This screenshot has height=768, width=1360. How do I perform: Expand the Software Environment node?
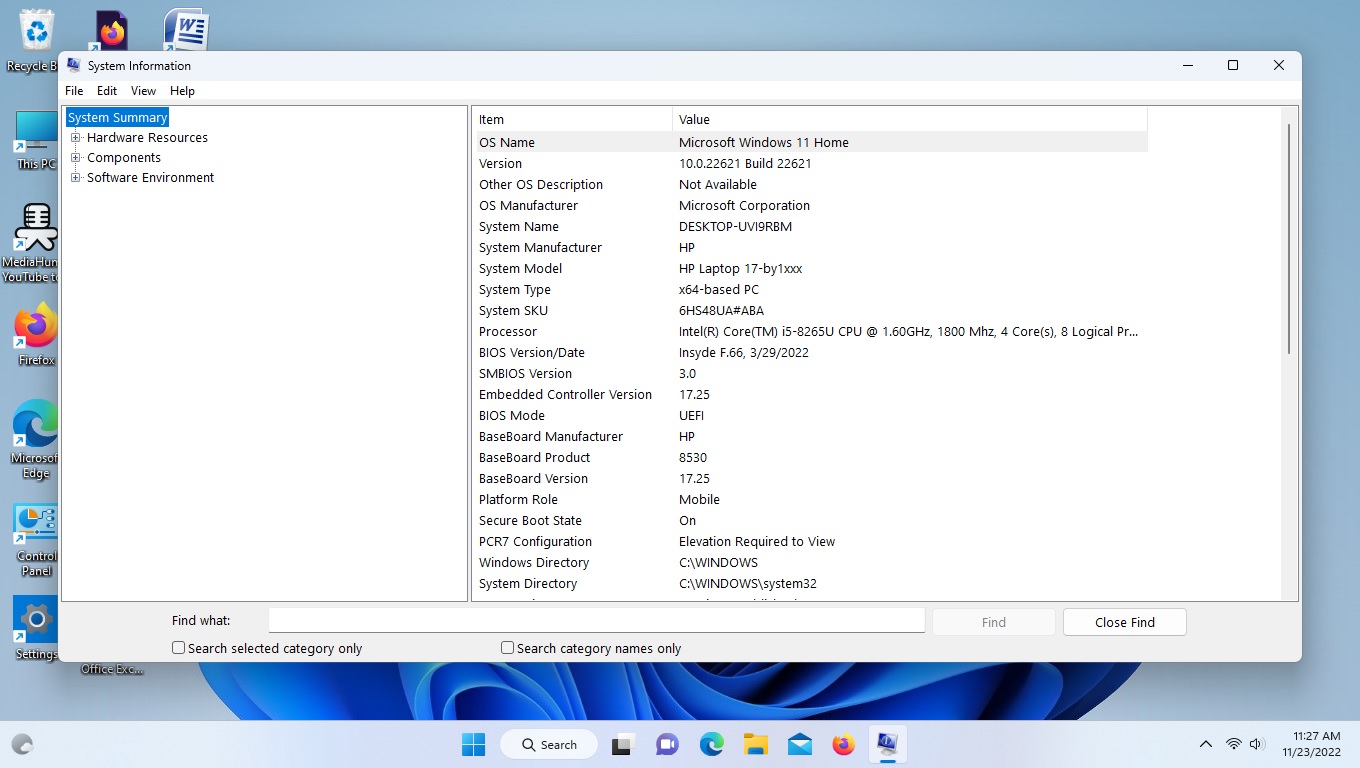(x=77, y=177)
